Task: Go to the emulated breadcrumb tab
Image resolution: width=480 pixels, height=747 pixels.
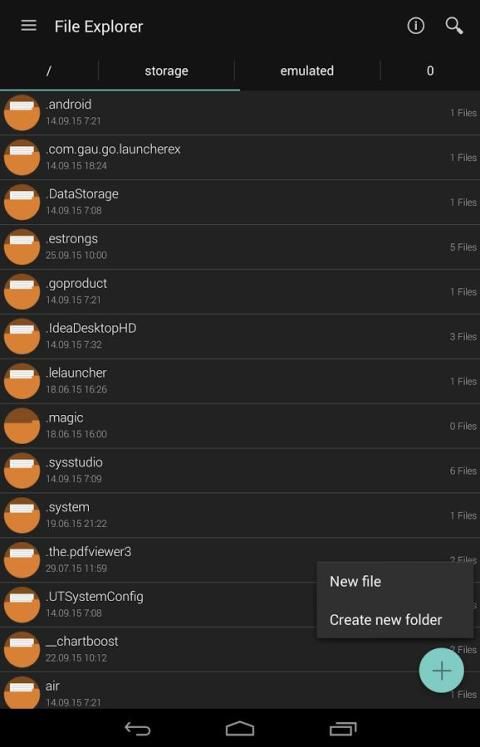Action: tap(307, 71)
